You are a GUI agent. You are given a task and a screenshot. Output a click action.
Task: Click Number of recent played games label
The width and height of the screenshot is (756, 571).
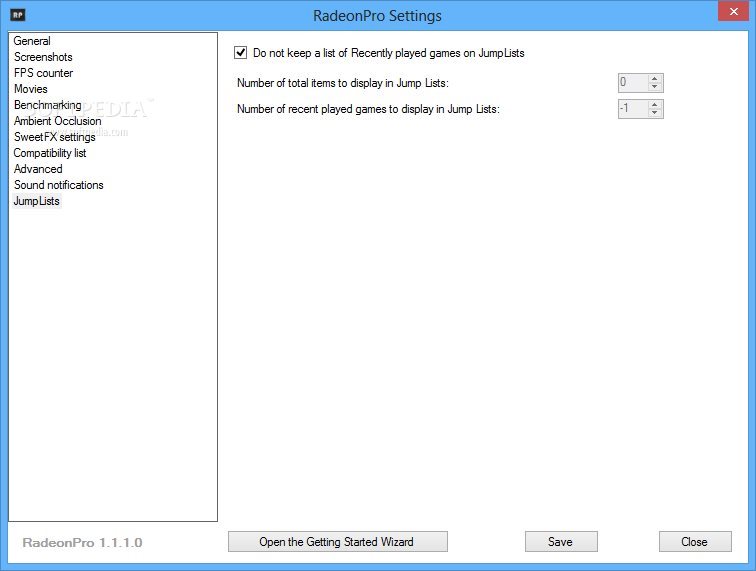(x=368, y=109)
